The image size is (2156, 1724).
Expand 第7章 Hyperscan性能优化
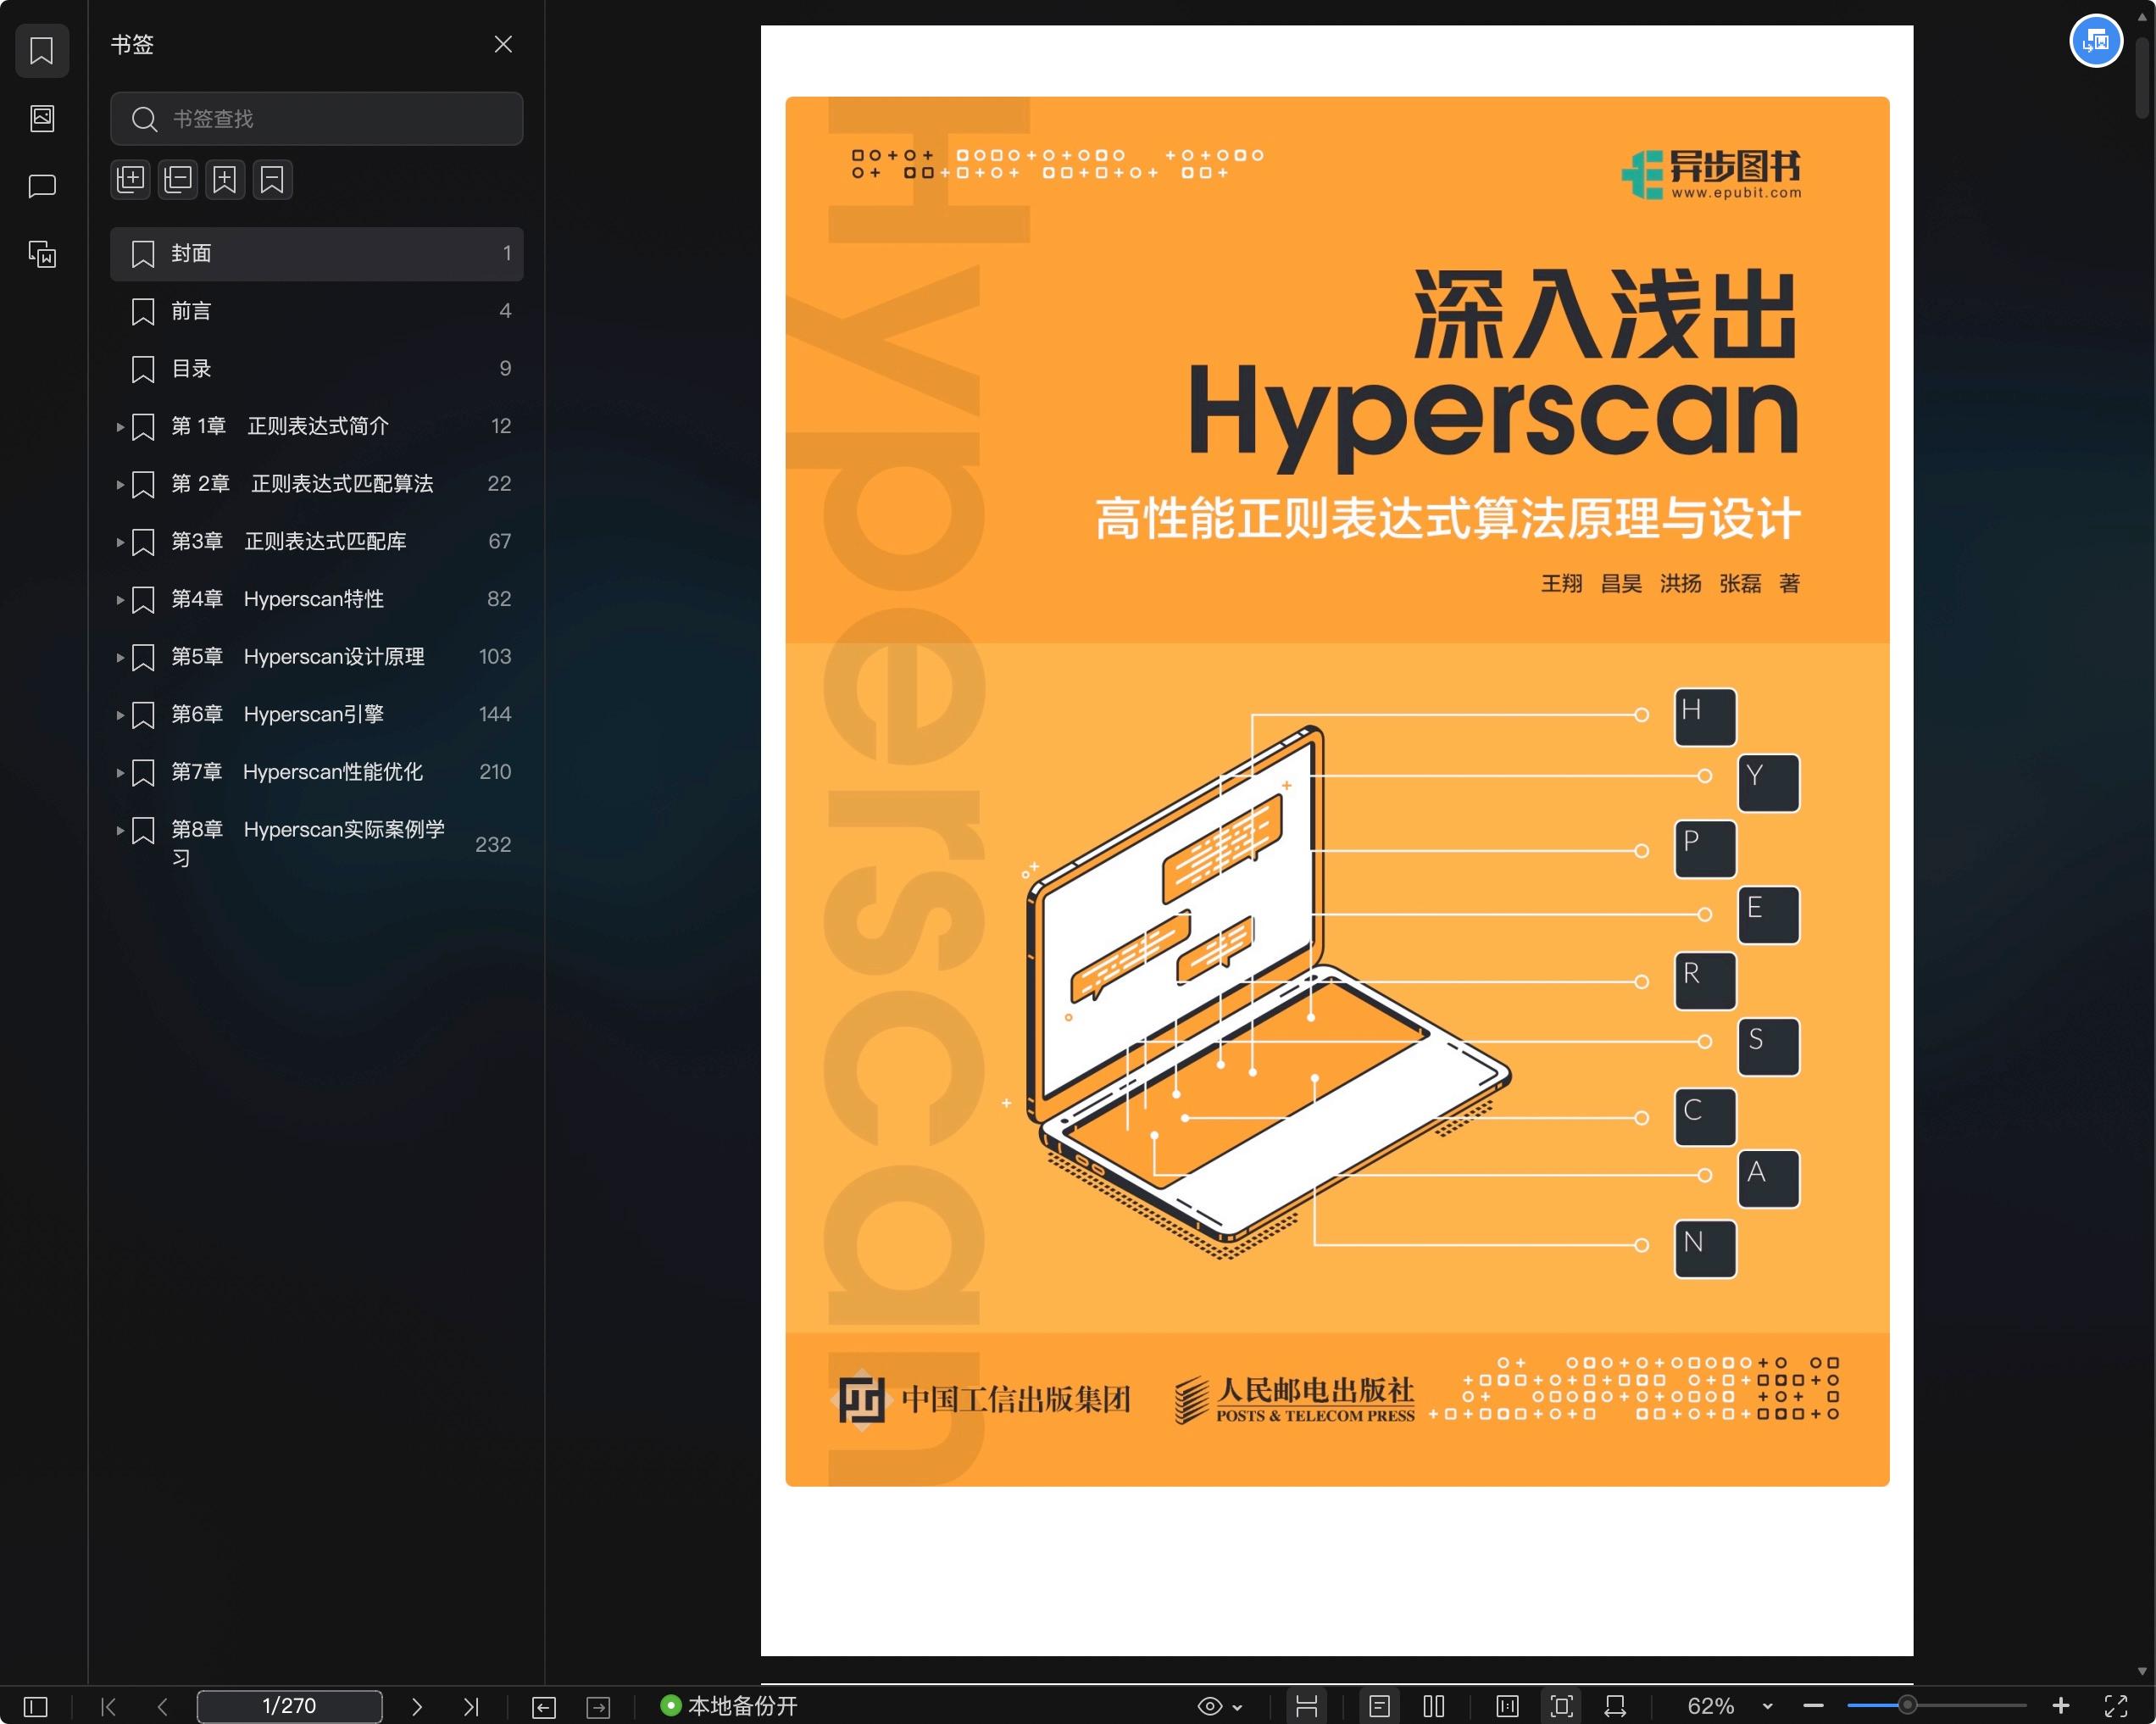click(x=120, y=772)
